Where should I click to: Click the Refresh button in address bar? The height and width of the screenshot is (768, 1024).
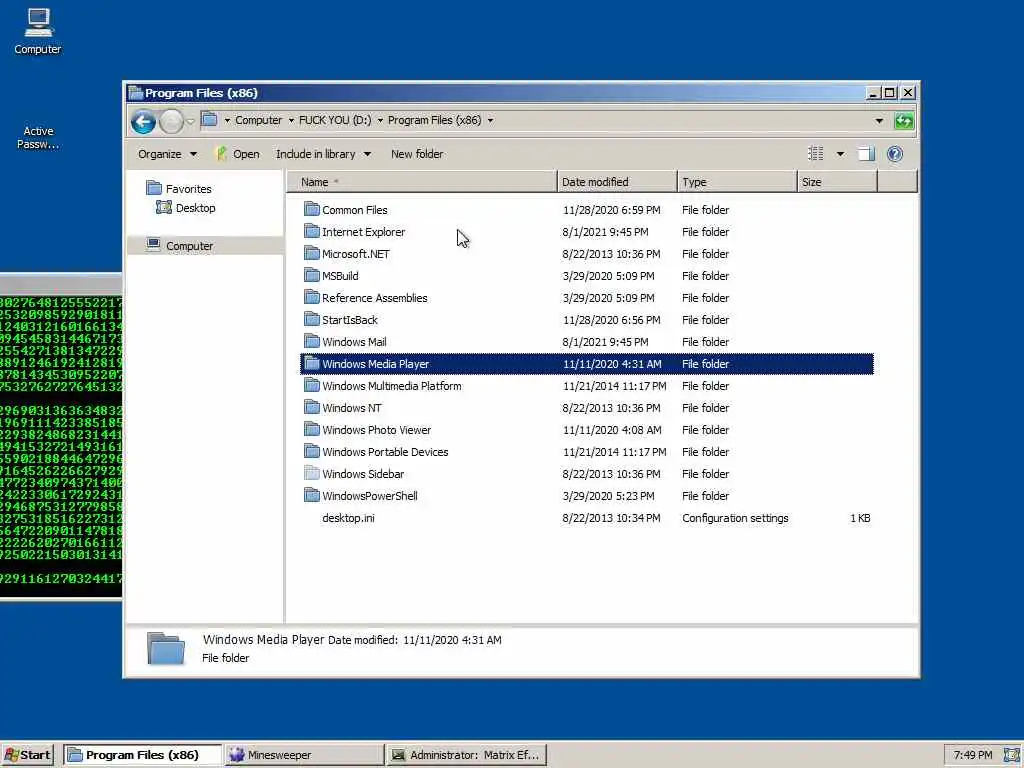point(904,121)
